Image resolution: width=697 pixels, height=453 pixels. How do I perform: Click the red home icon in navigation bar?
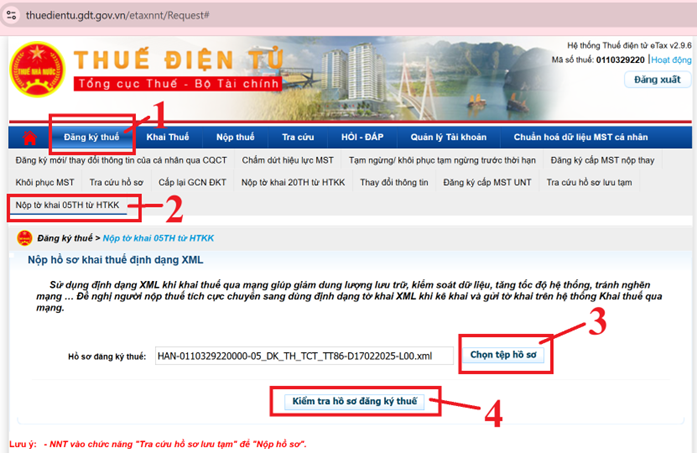pos(29,137)
